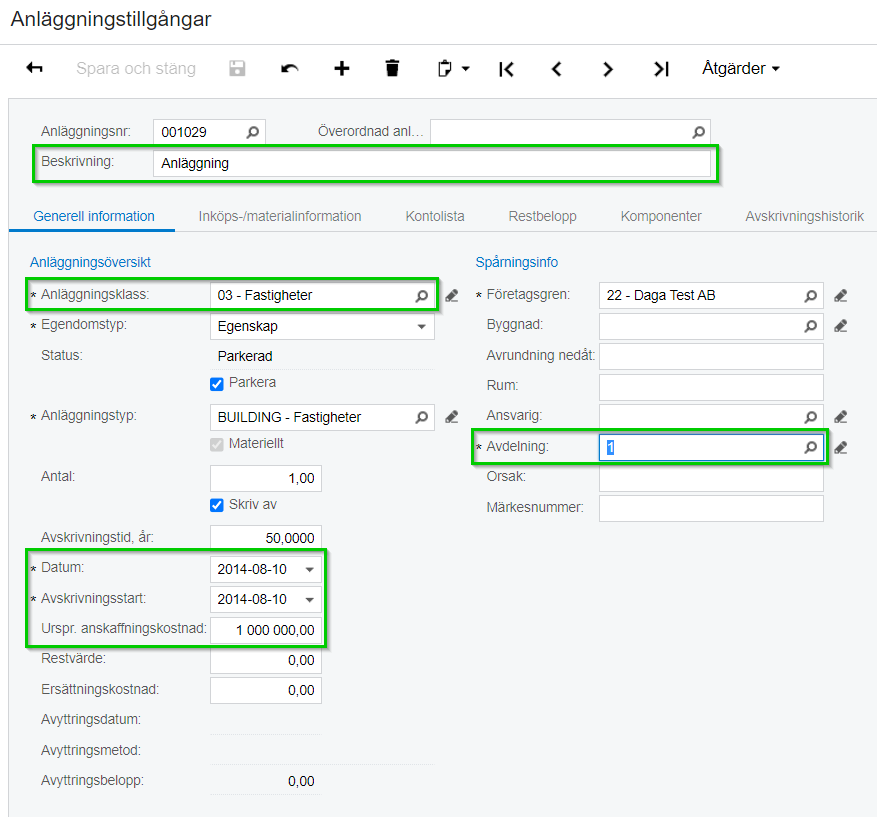Open Byggnad lookup magnifier
The image size is (877, 817).
coord(810,326)
